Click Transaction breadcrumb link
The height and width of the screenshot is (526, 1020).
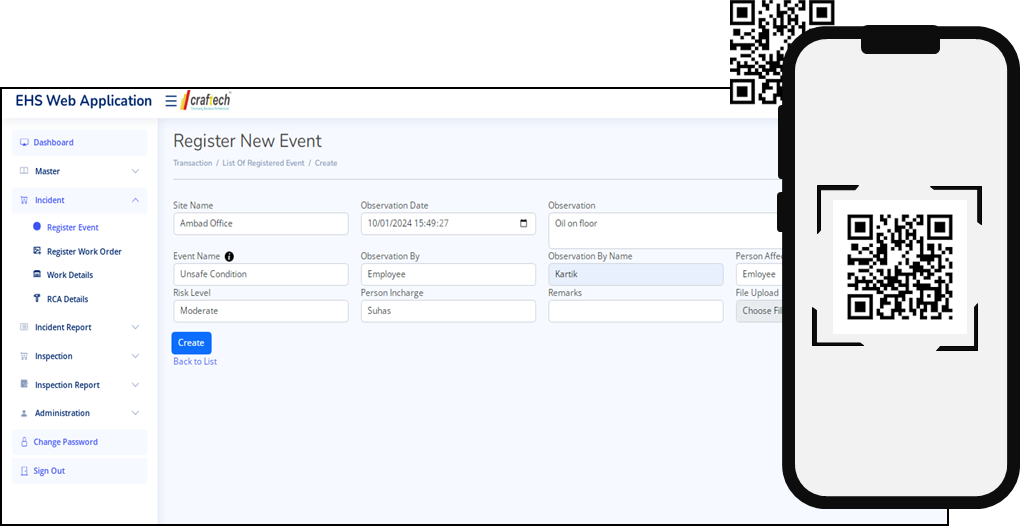tap(193, 163)
